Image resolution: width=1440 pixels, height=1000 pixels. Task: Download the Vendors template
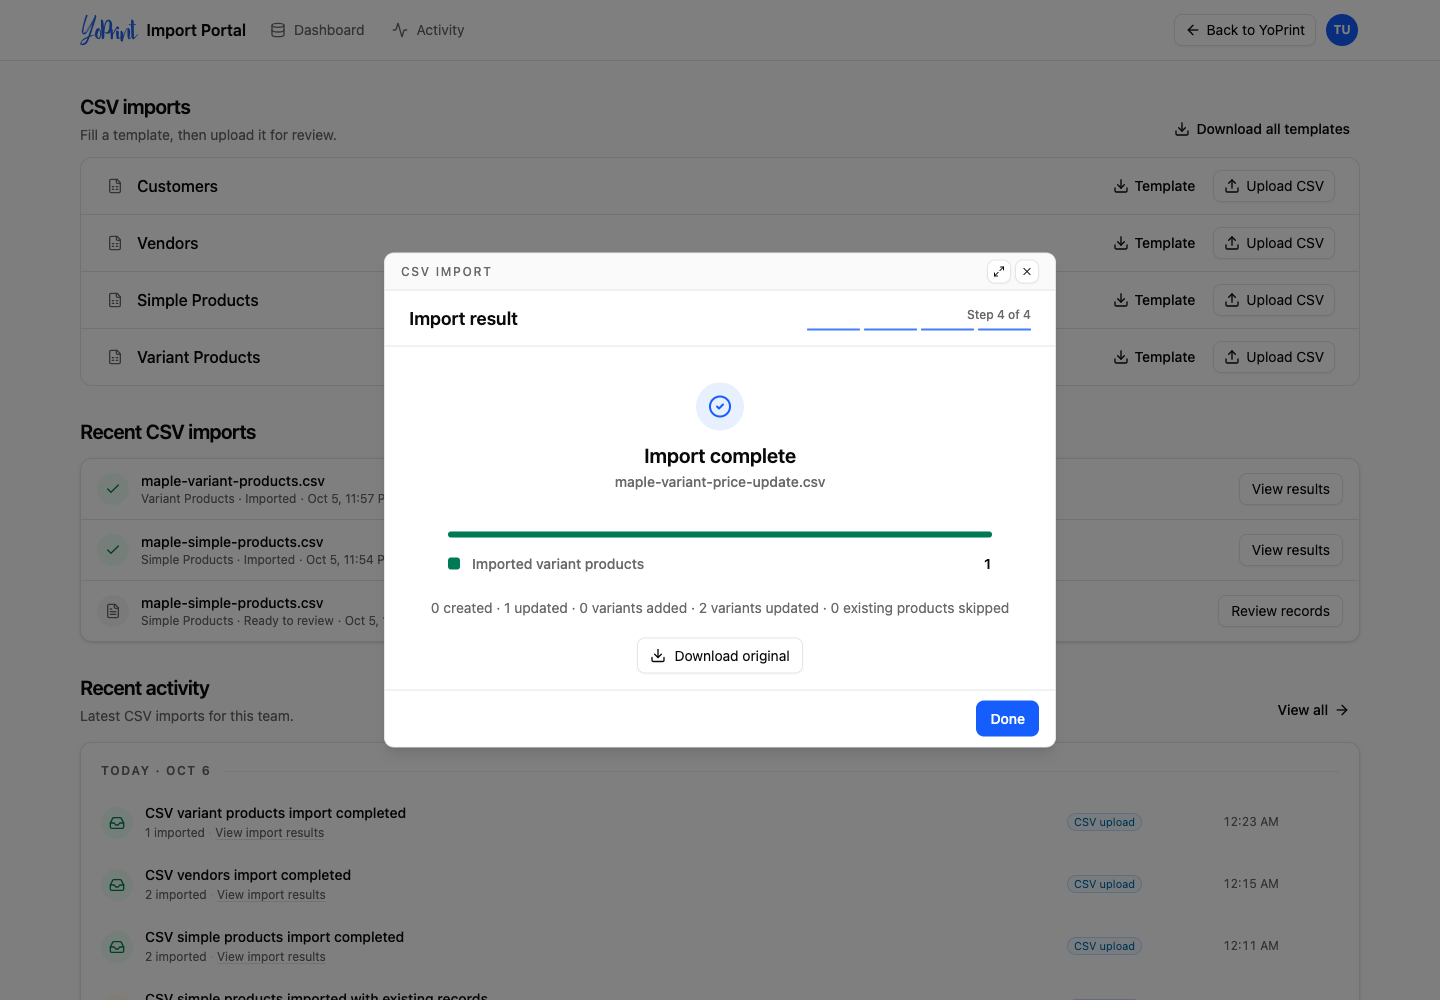(1154, 243)
